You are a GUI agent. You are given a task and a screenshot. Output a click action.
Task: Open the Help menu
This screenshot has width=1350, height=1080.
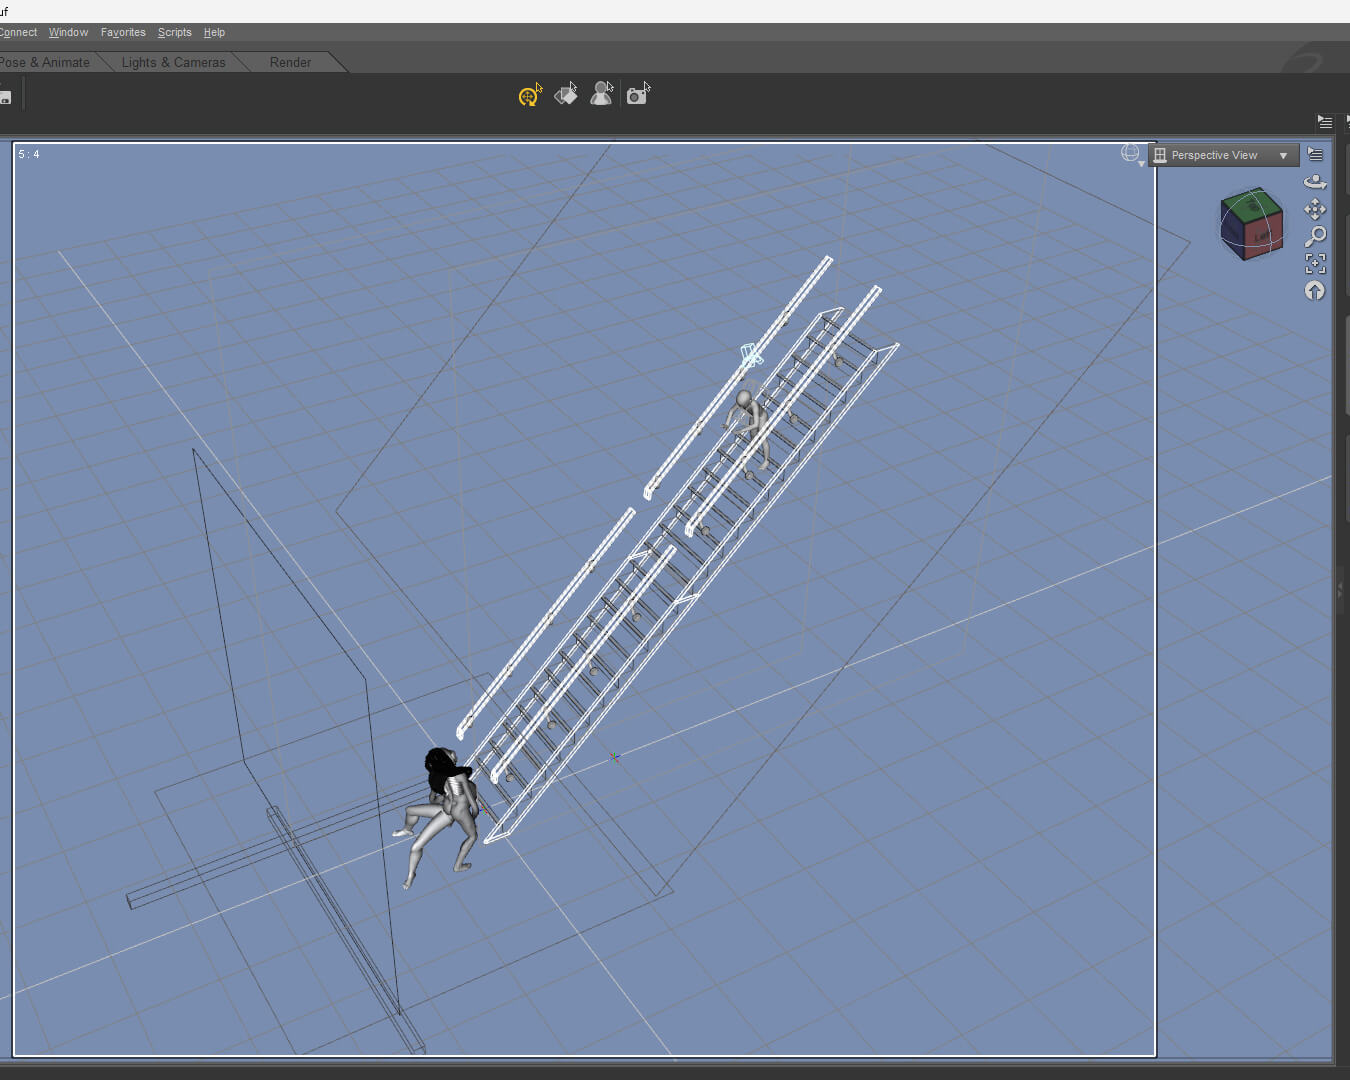[x=214, y=32]
